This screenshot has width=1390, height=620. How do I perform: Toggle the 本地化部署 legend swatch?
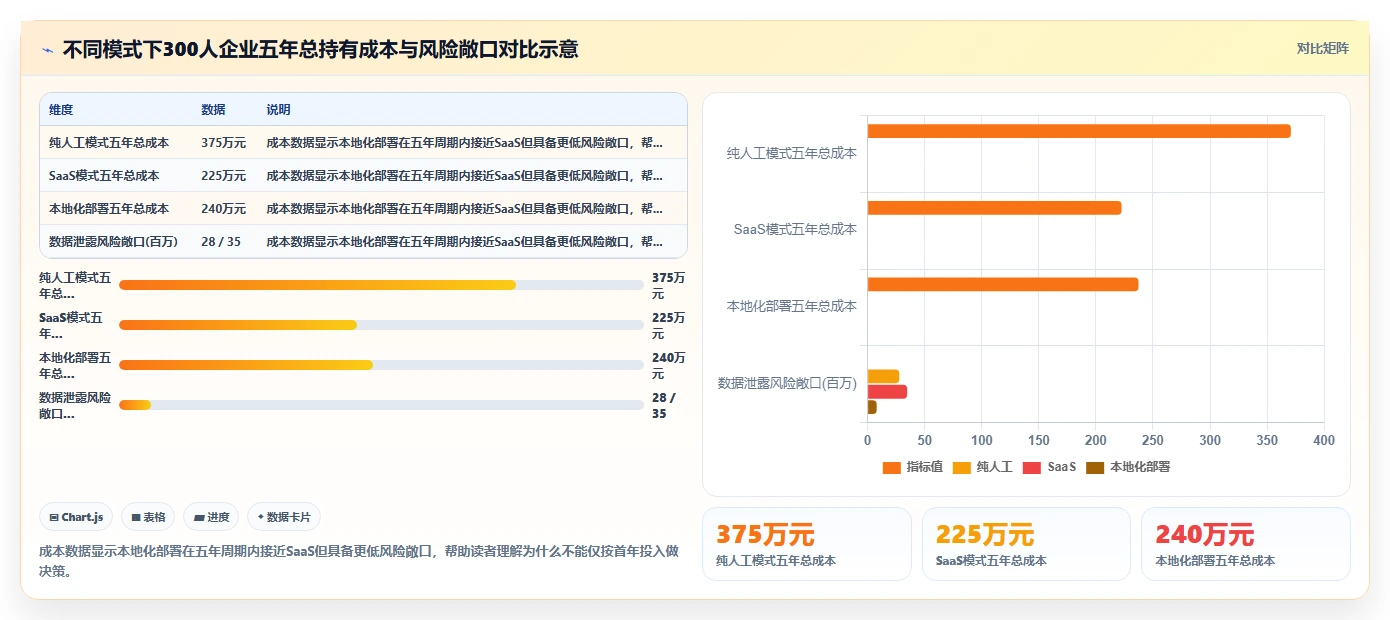click(1095, 467)
